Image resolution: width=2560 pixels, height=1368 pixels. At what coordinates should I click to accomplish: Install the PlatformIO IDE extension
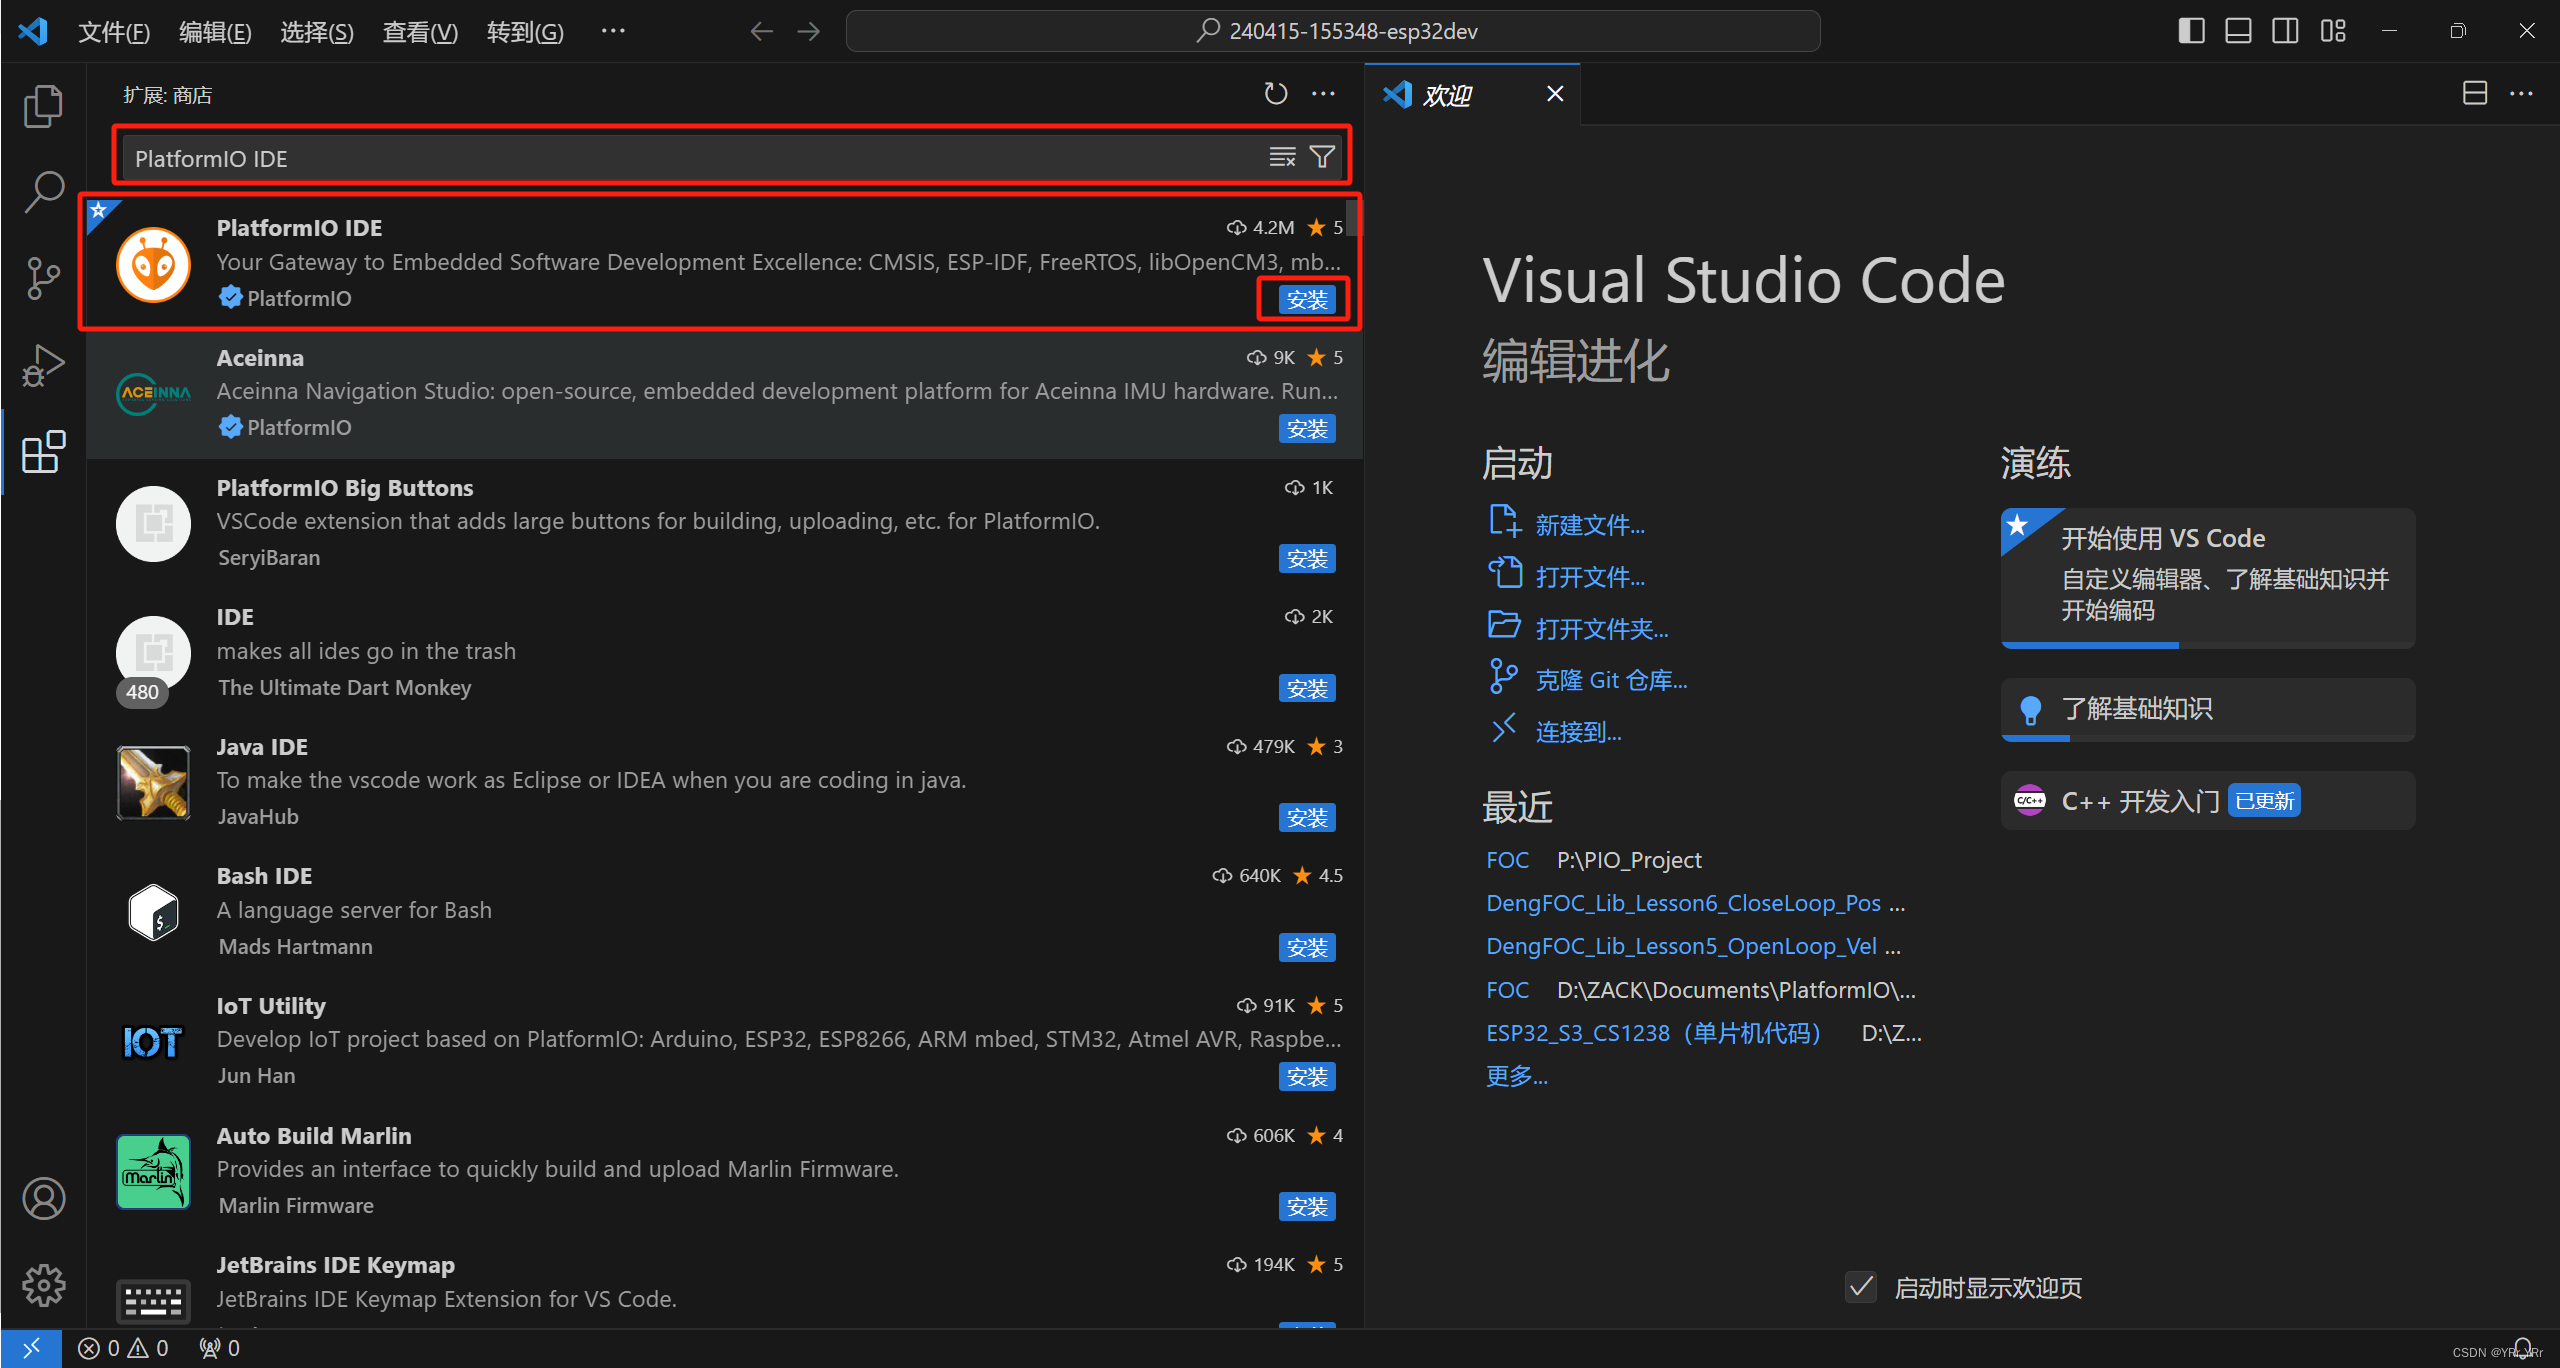coord(1306,299)
